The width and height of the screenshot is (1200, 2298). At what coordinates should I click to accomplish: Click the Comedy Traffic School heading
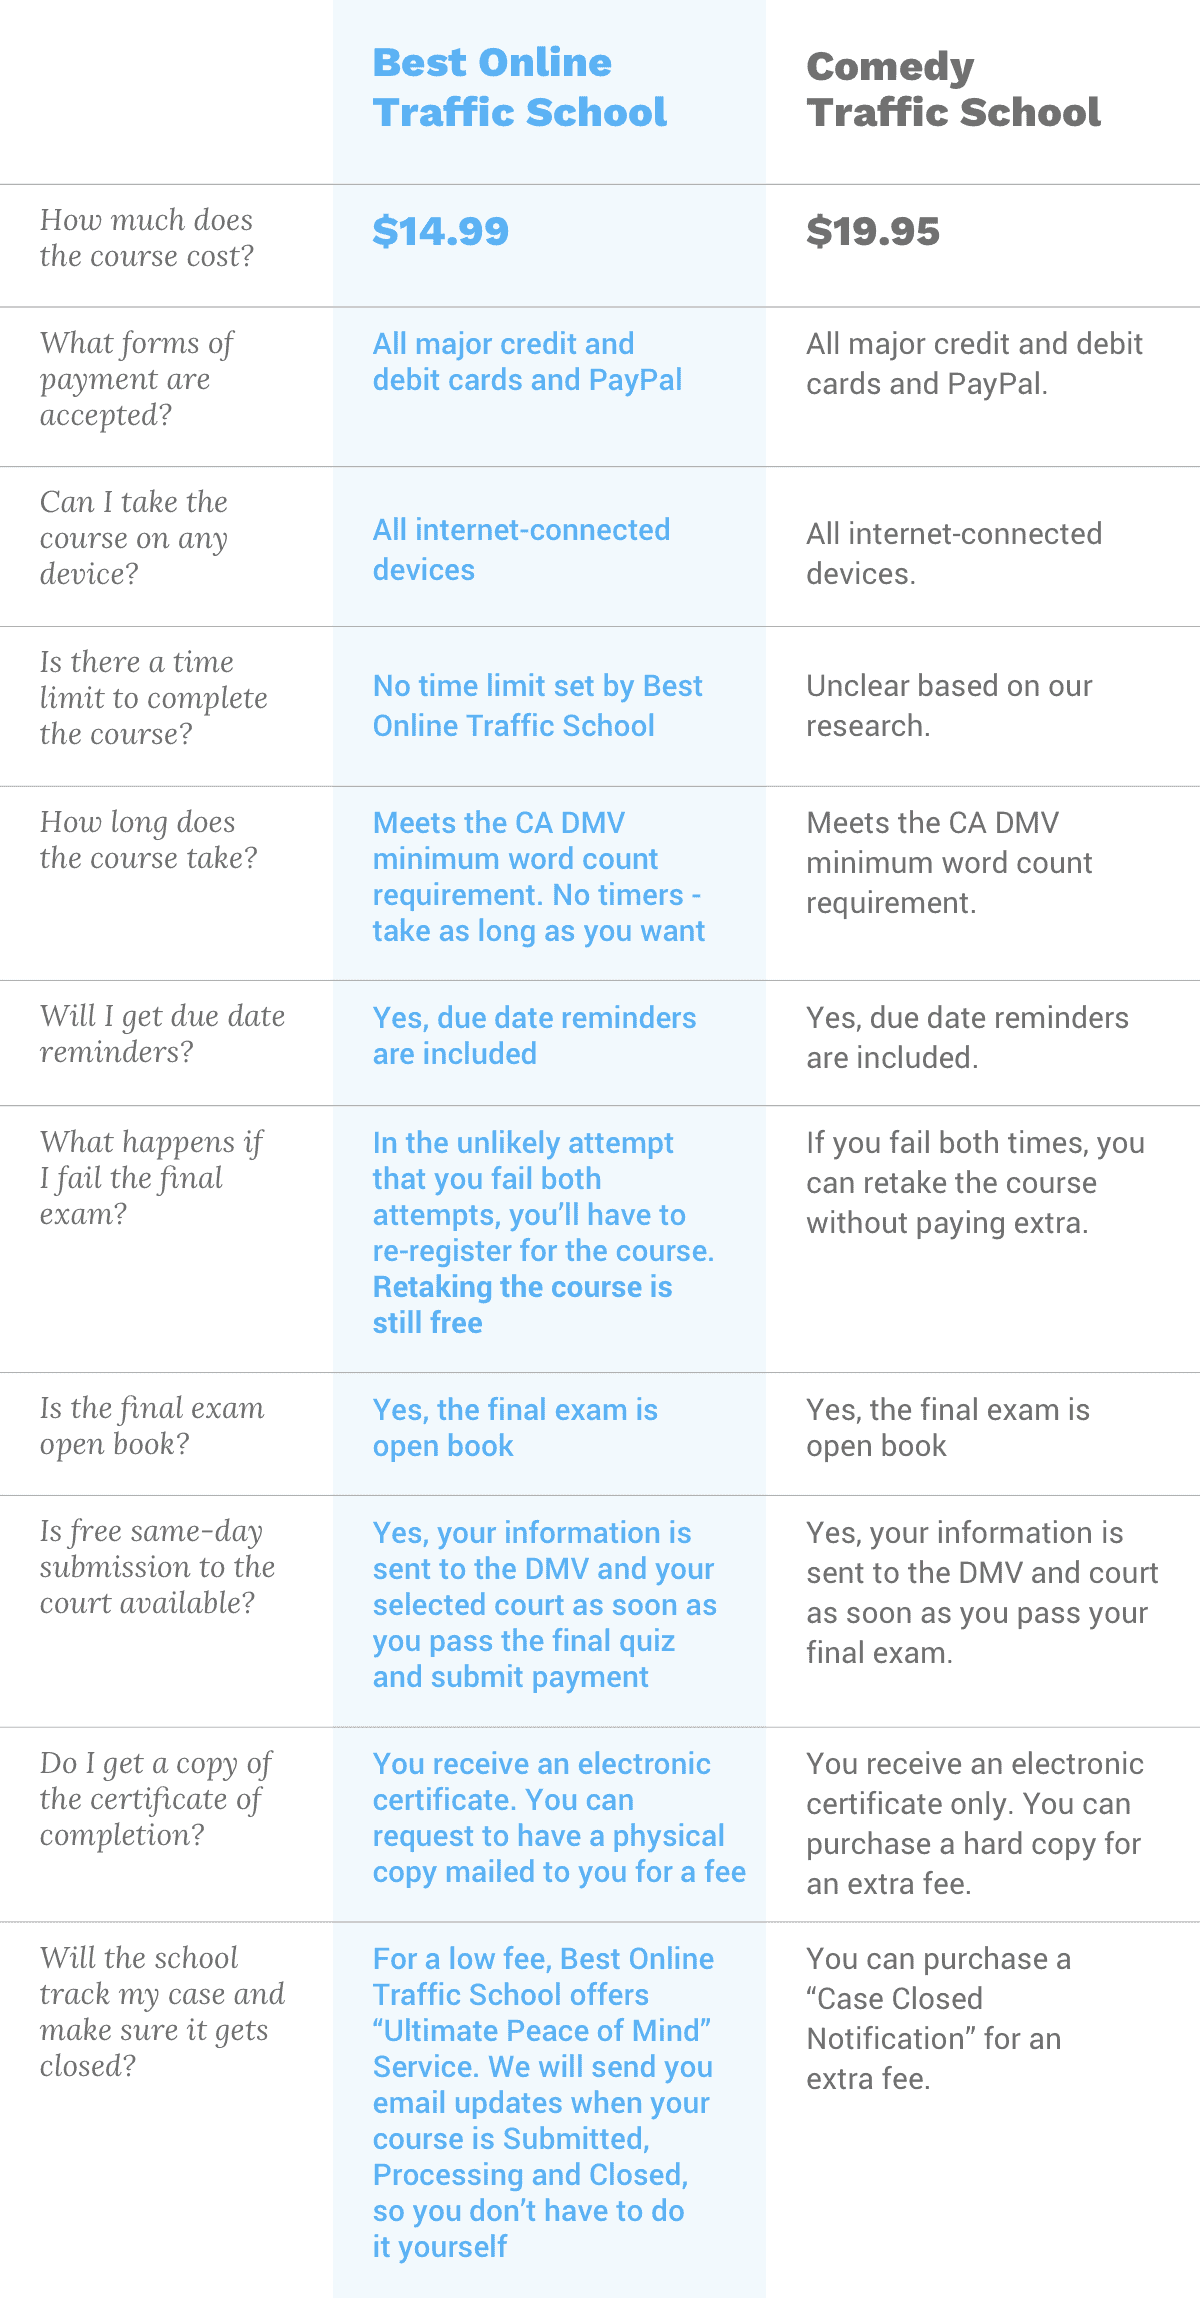pos(953,89)
